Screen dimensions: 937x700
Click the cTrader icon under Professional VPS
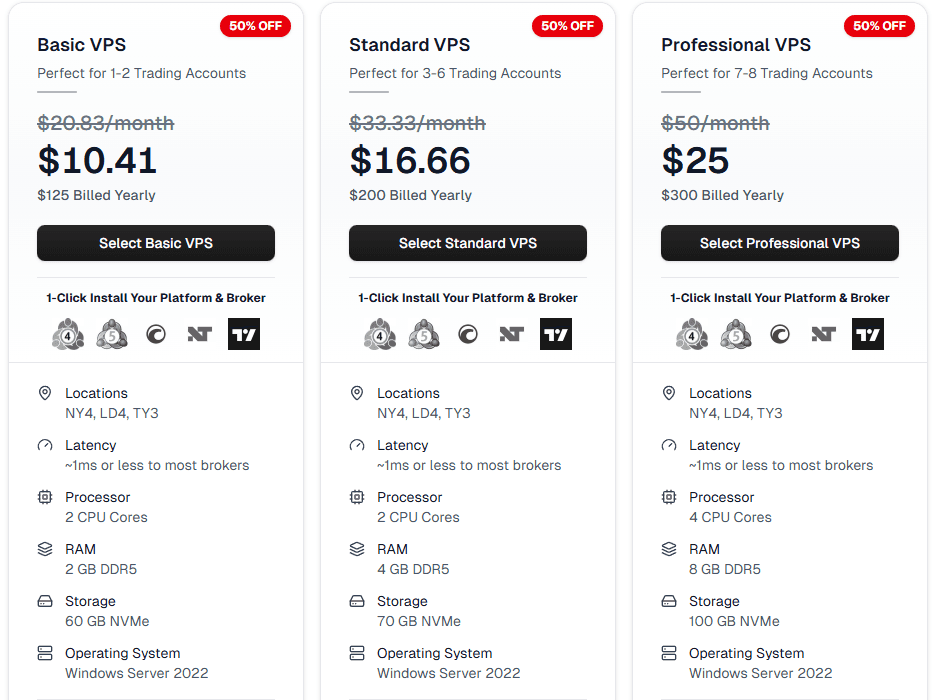pyautogui.click(x=780, y=333)
